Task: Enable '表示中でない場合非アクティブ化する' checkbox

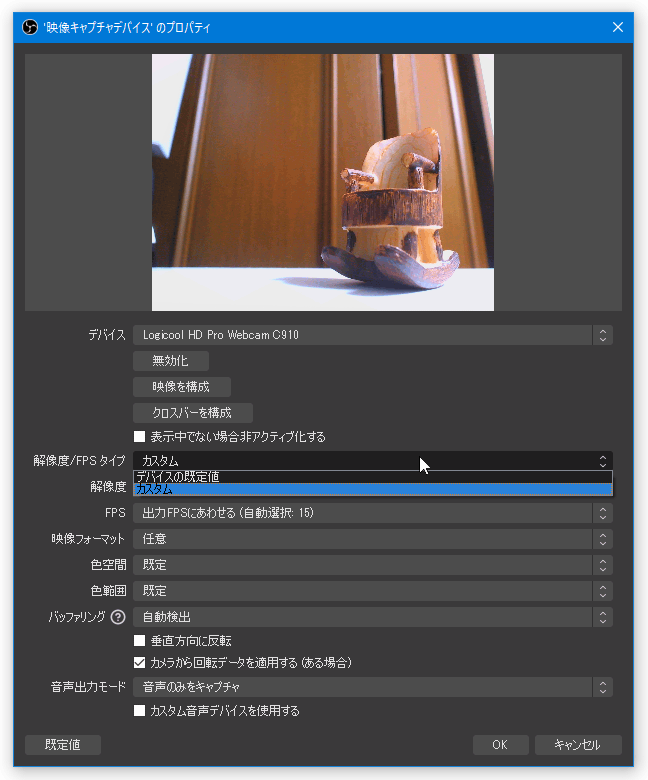Action: pos(140,436)
